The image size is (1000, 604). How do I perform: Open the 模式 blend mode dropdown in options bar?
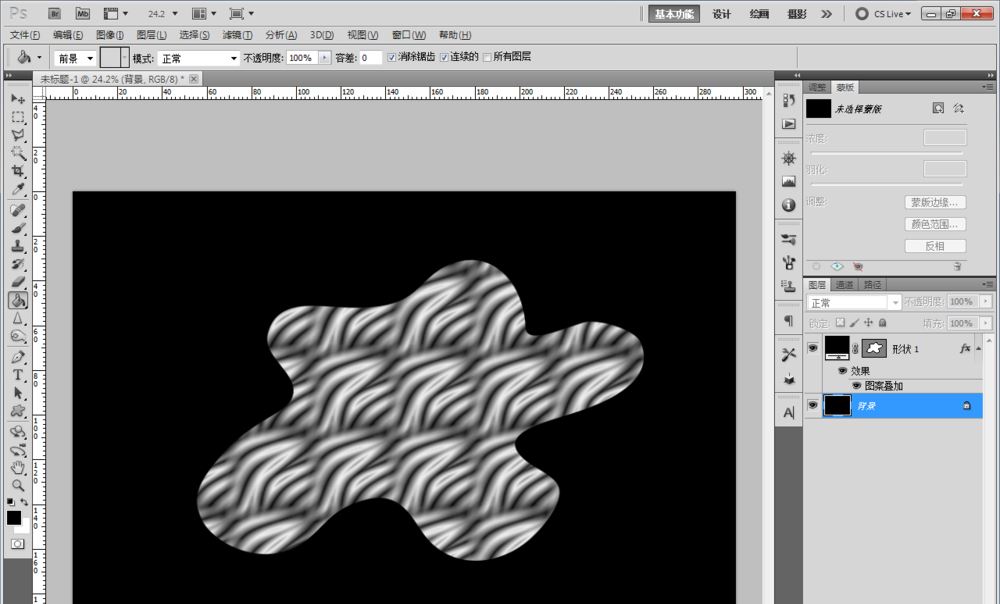coord(198,58)
